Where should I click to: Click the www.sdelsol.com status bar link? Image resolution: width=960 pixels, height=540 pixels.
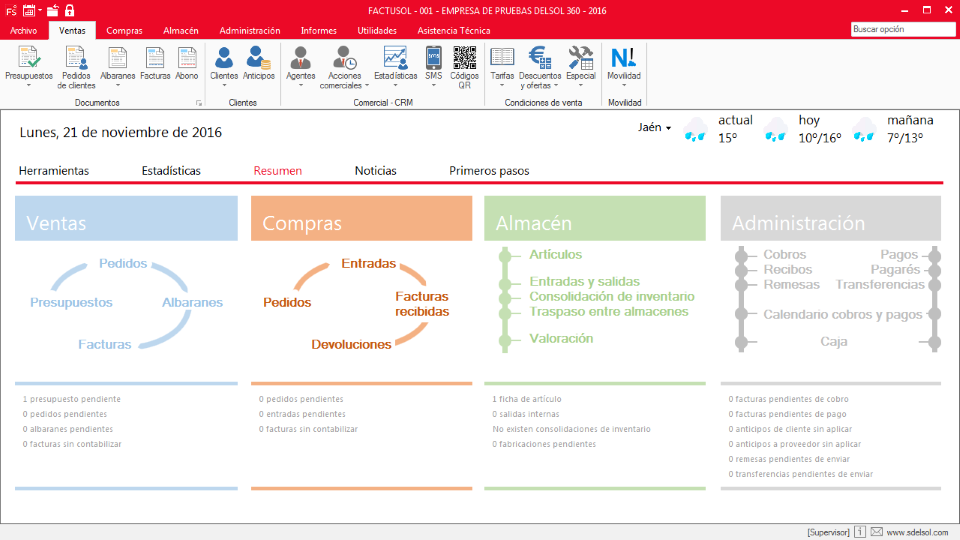point(917,532)
